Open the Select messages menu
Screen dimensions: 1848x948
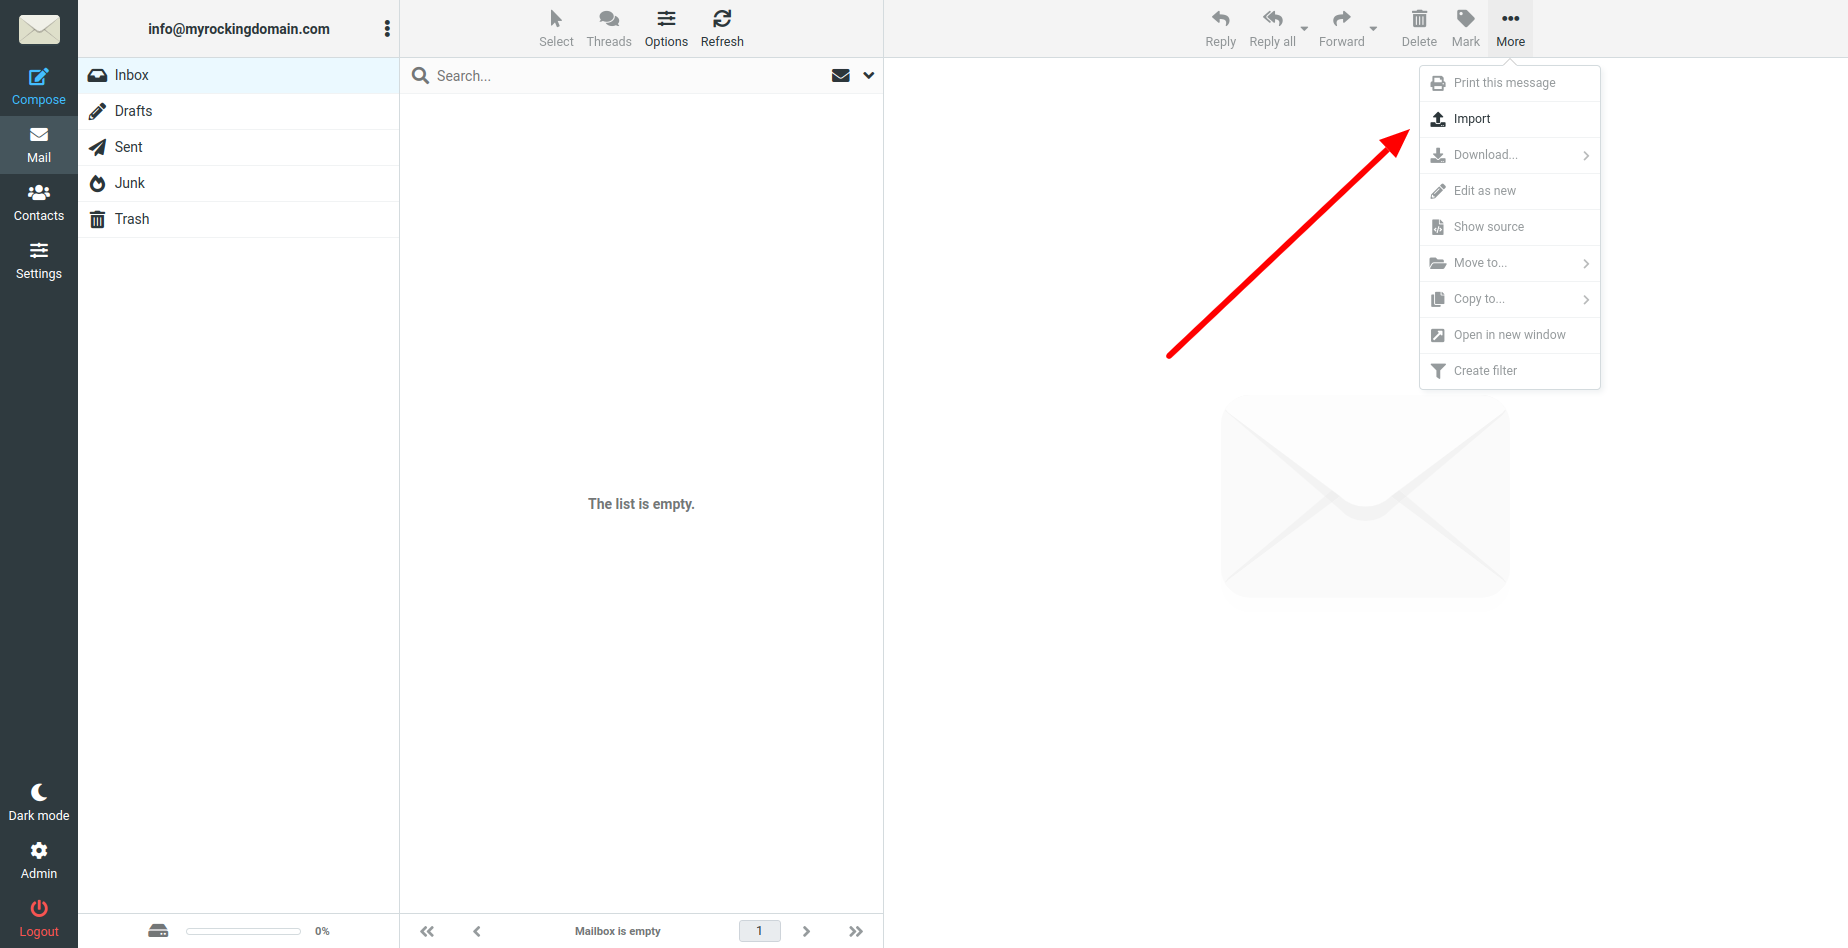(x=556, y=29)
